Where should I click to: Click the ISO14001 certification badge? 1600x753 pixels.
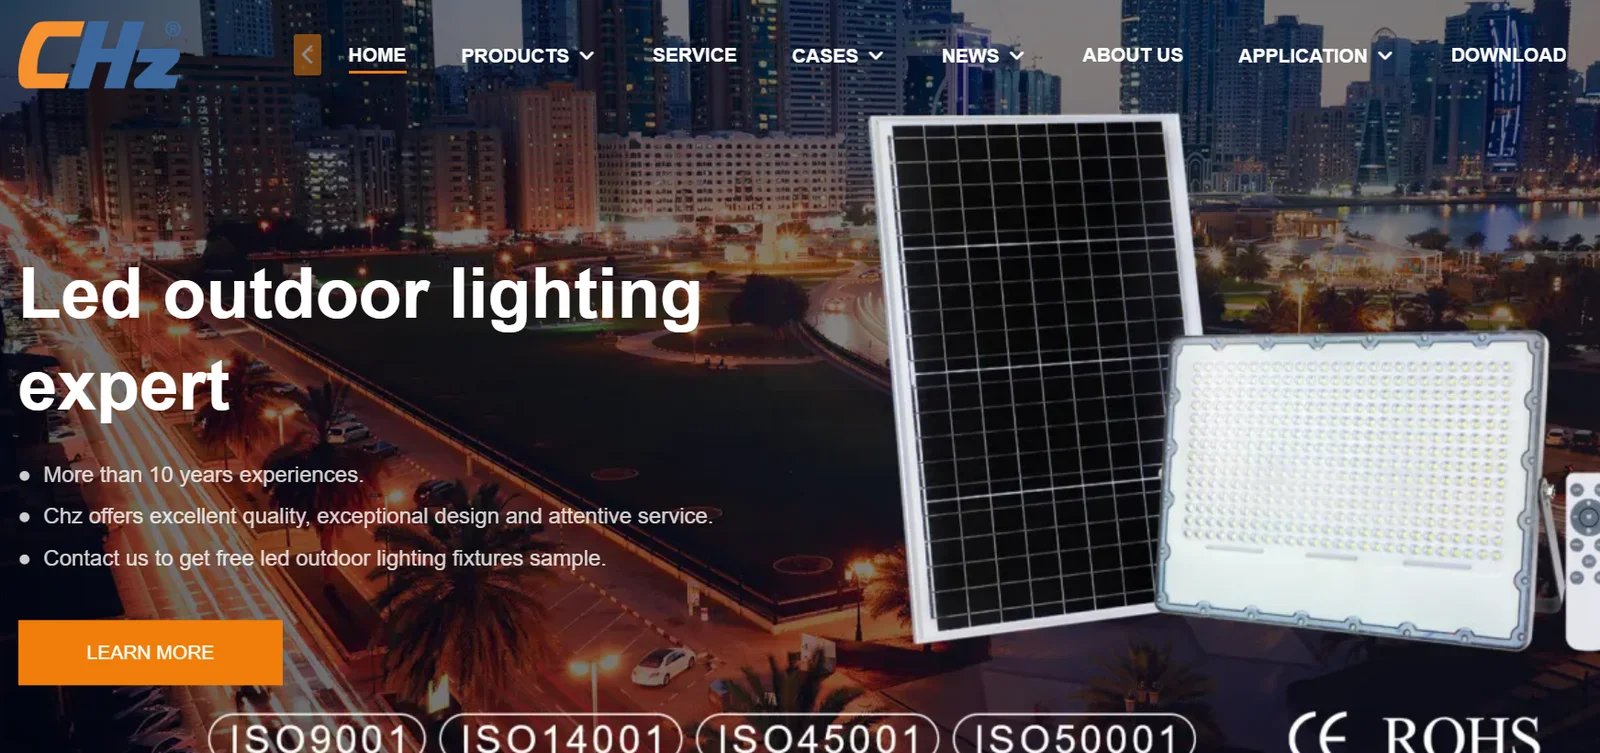[x=561, y=735]
